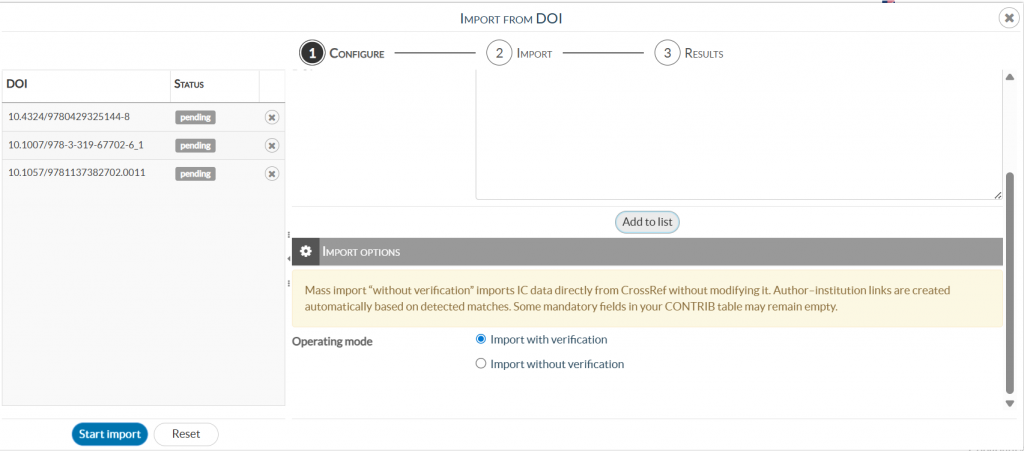
Task: Select Import without verification mode
Action: click(481, 364)
